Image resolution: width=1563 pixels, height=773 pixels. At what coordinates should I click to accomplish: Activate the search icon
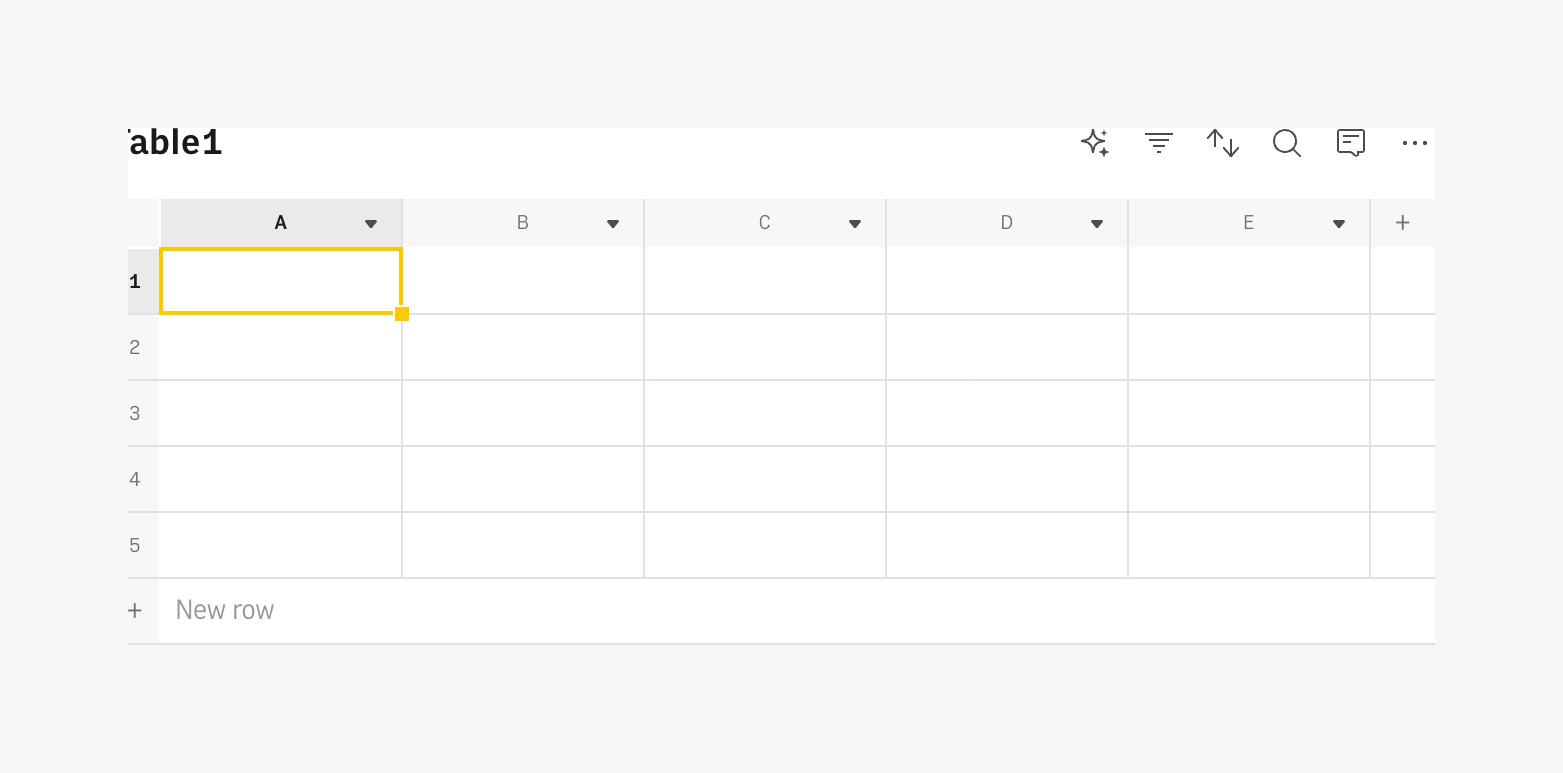1287,143
